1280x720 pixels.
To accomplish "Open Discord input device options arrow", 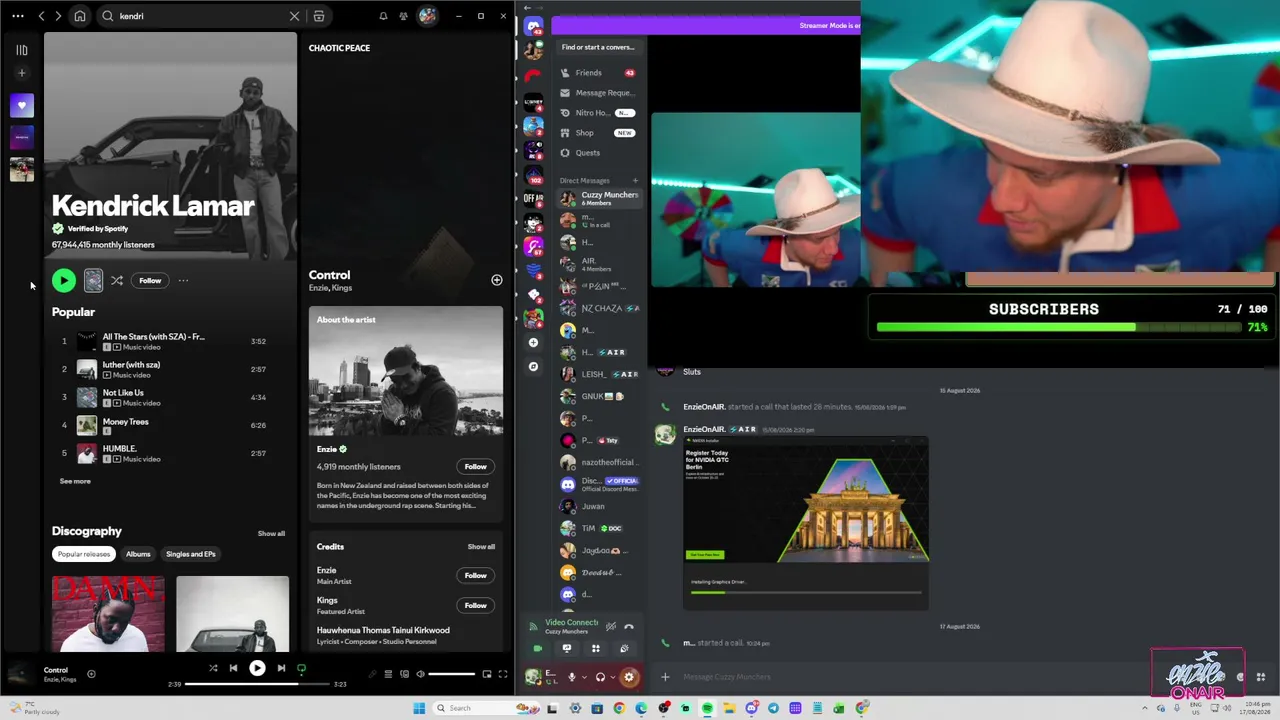I will point(583,677).
